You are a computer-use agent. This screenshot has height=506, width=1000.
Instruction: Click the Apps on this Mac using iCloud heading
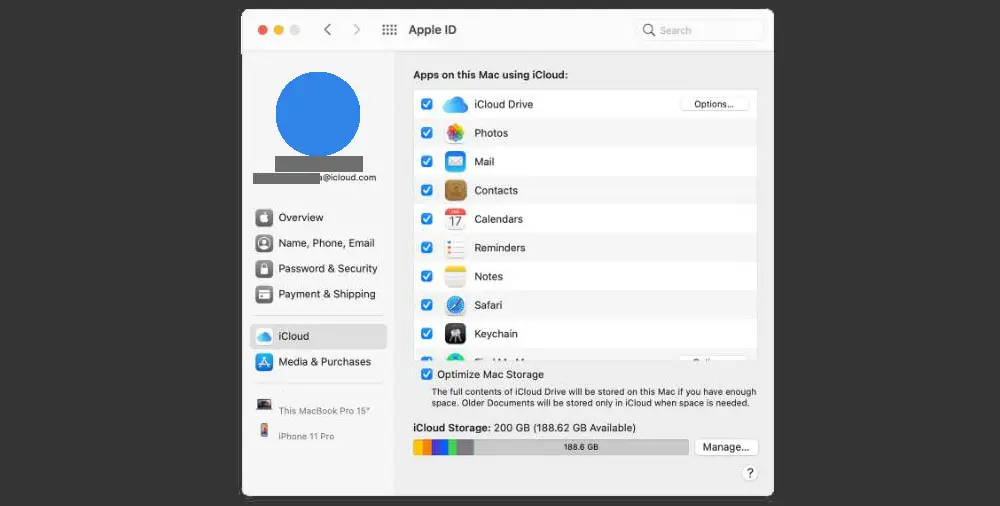(x=490, y=75)
